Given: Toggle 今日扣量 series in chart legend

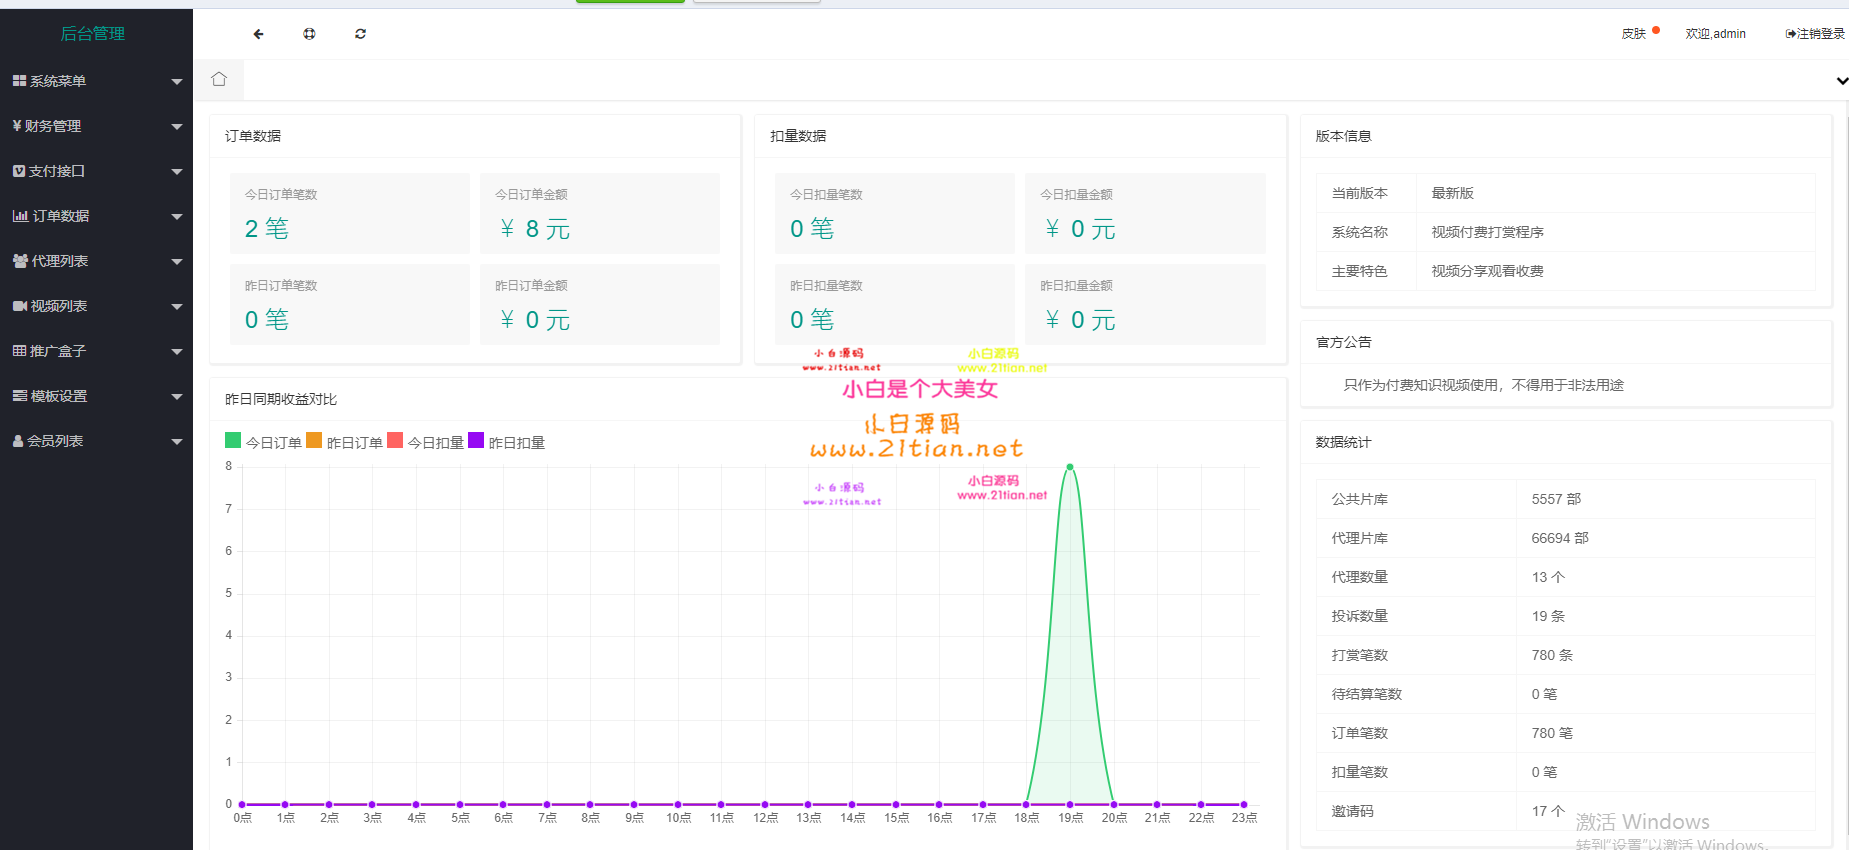Looking at the screenshot, I should point(425,442).
